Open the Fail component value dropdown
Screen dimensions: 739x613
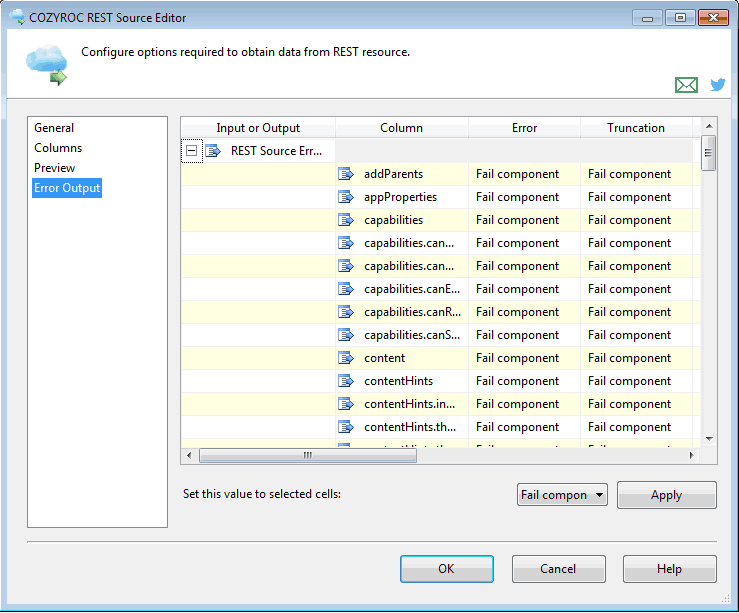coord(562,495)
